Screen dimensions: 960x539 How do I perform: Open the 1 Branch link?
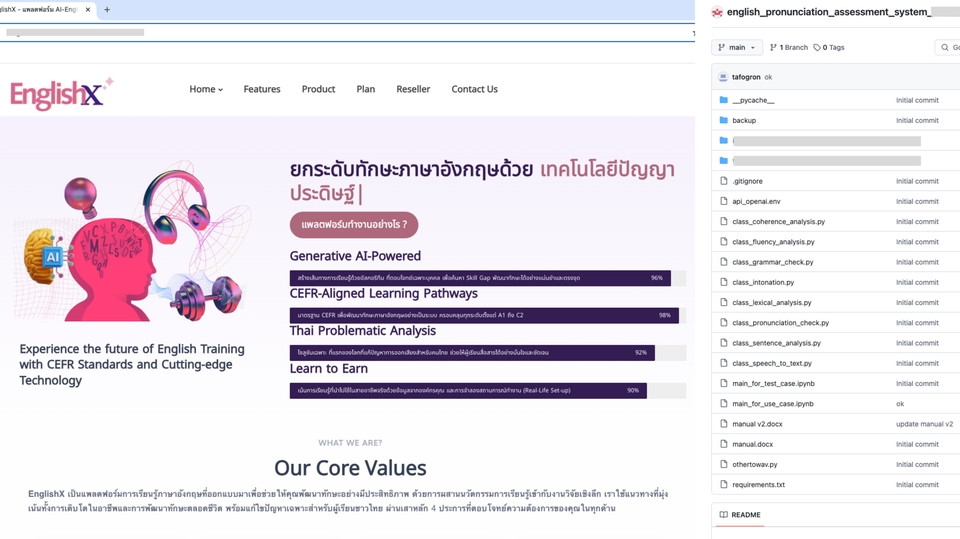pos(790,47)
